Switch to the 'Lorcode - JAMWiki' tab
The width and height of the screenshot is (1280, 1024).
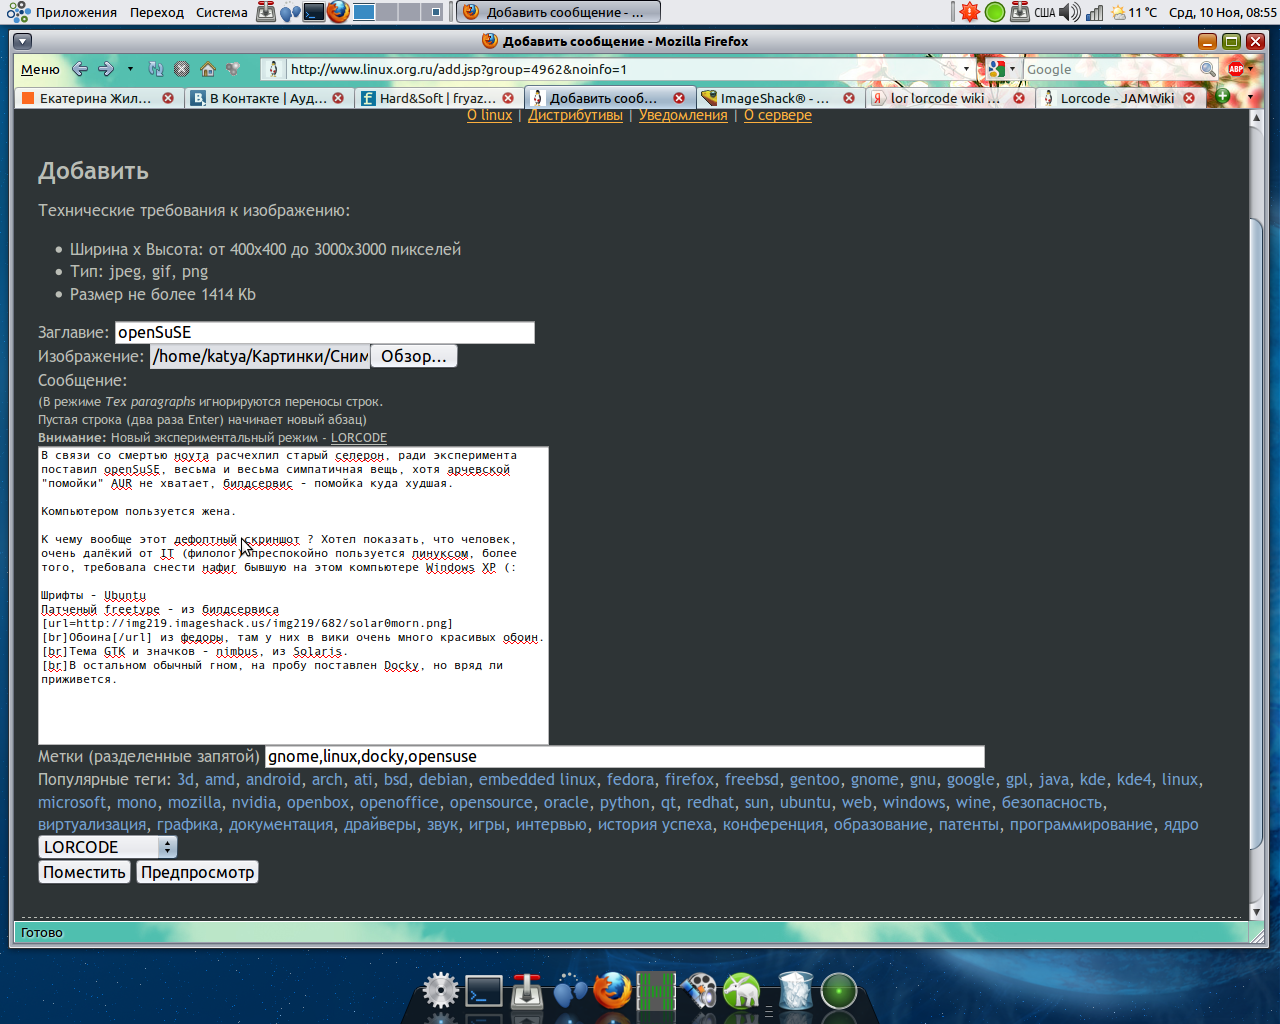[x=1117, y=98]
